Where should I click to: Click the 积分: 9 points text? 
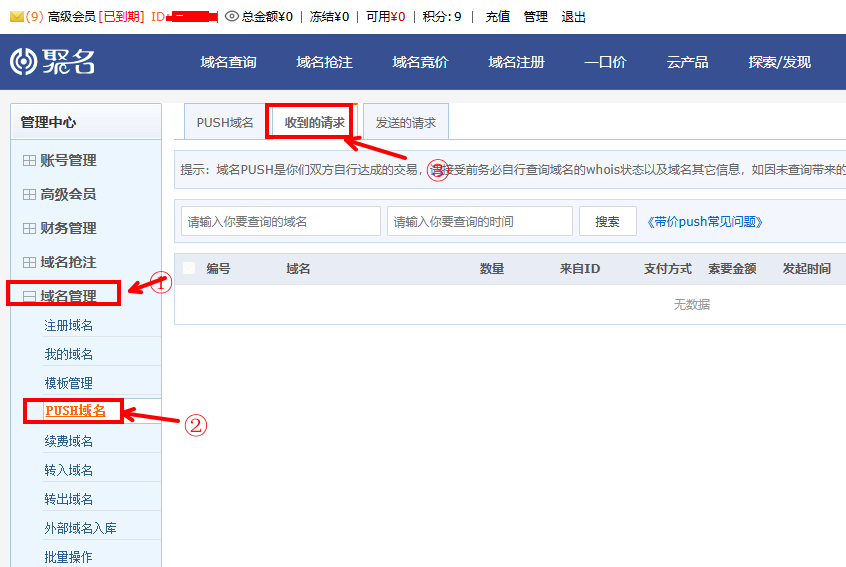pos(442,17)
